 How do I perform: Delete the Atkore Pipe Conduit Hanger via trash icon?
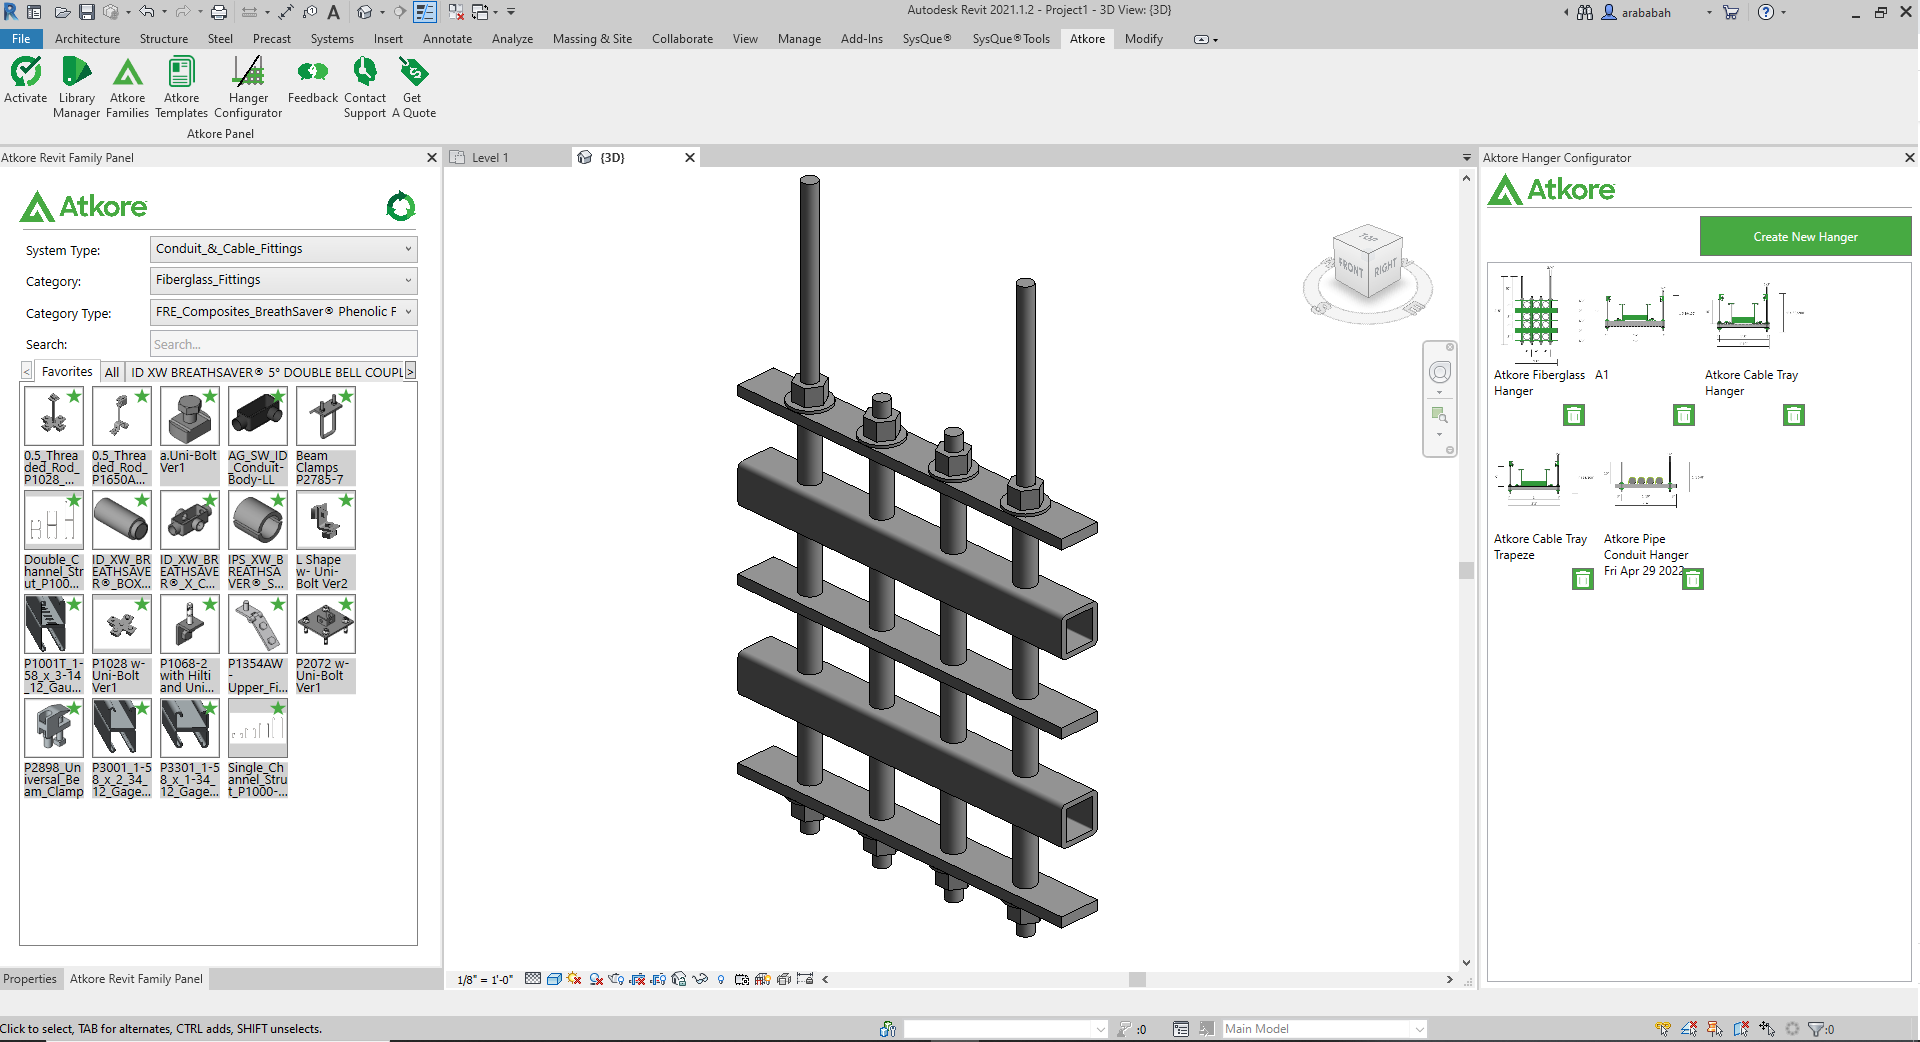(x=1693, y=579)
